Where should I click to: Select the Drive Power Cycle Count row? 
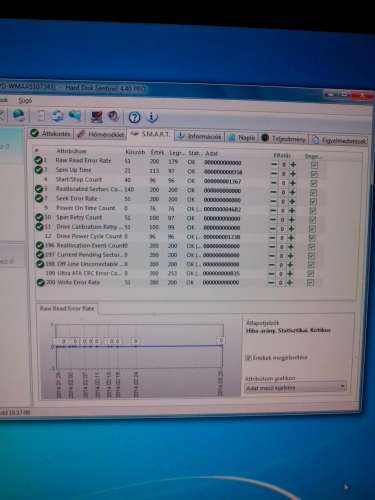tap(177, 236)
